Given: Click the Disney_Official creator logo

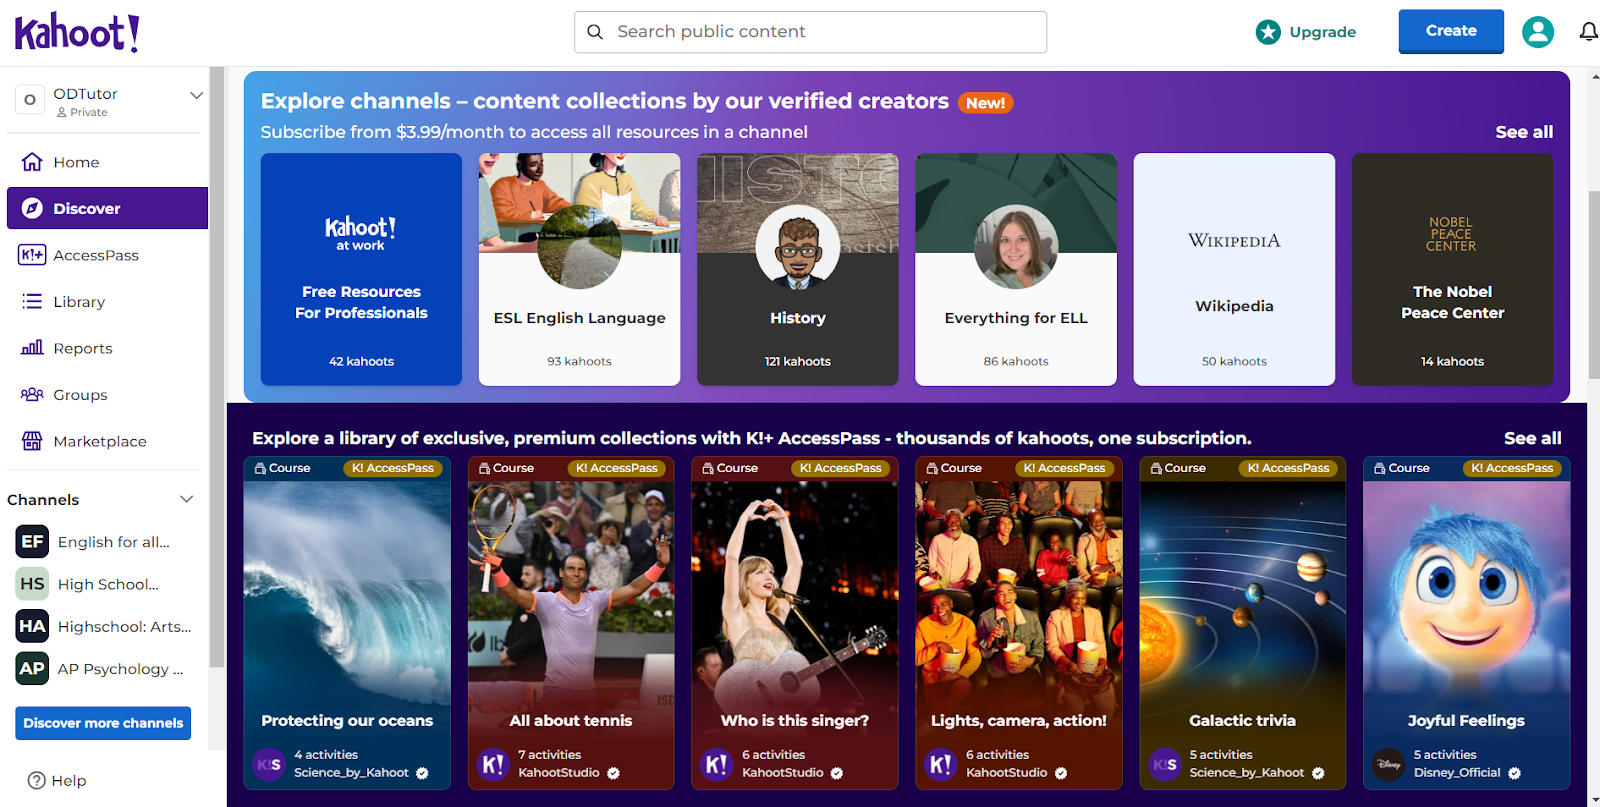Looking at the screenshot, I should 1388,765.
